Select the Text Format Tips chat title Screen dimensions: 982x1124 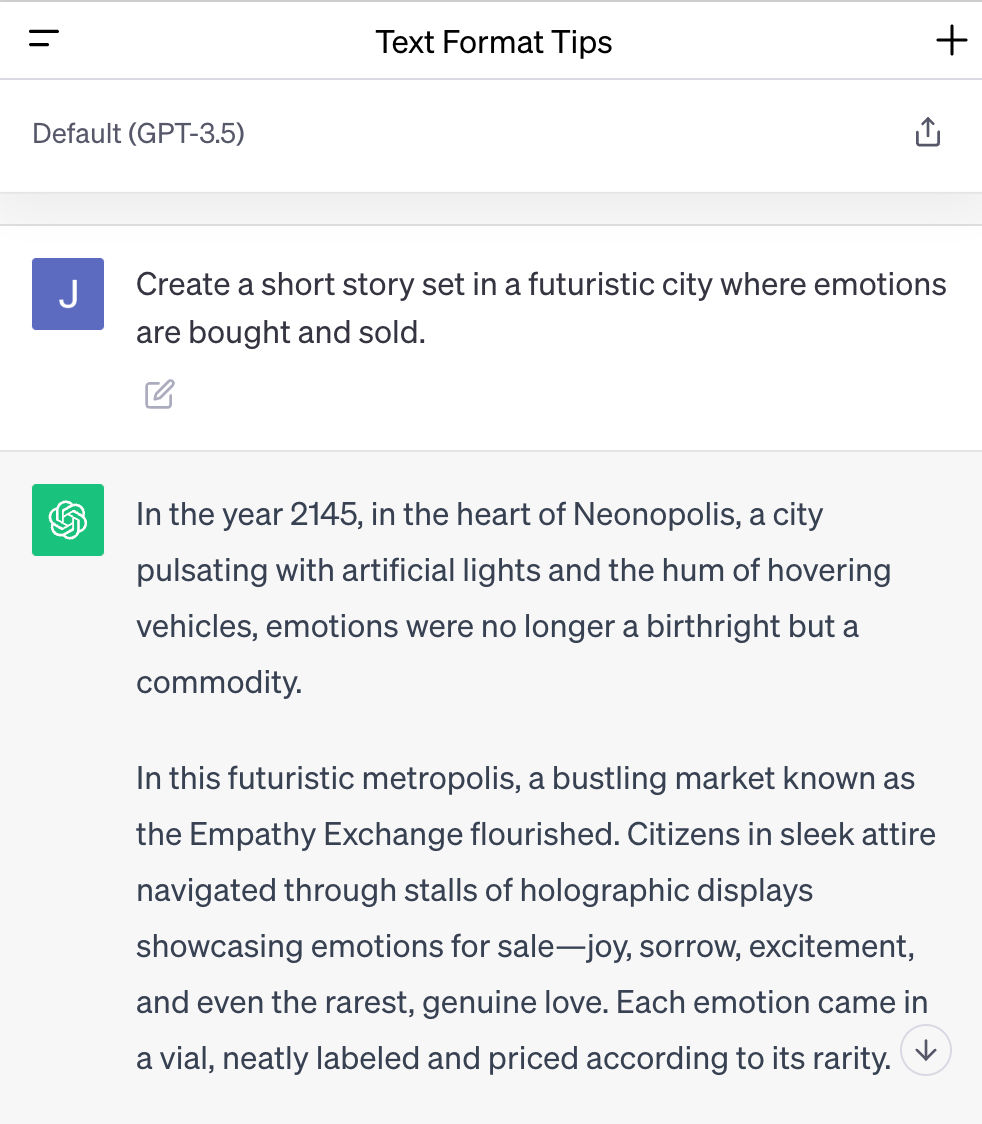click(x=494, y=42)
